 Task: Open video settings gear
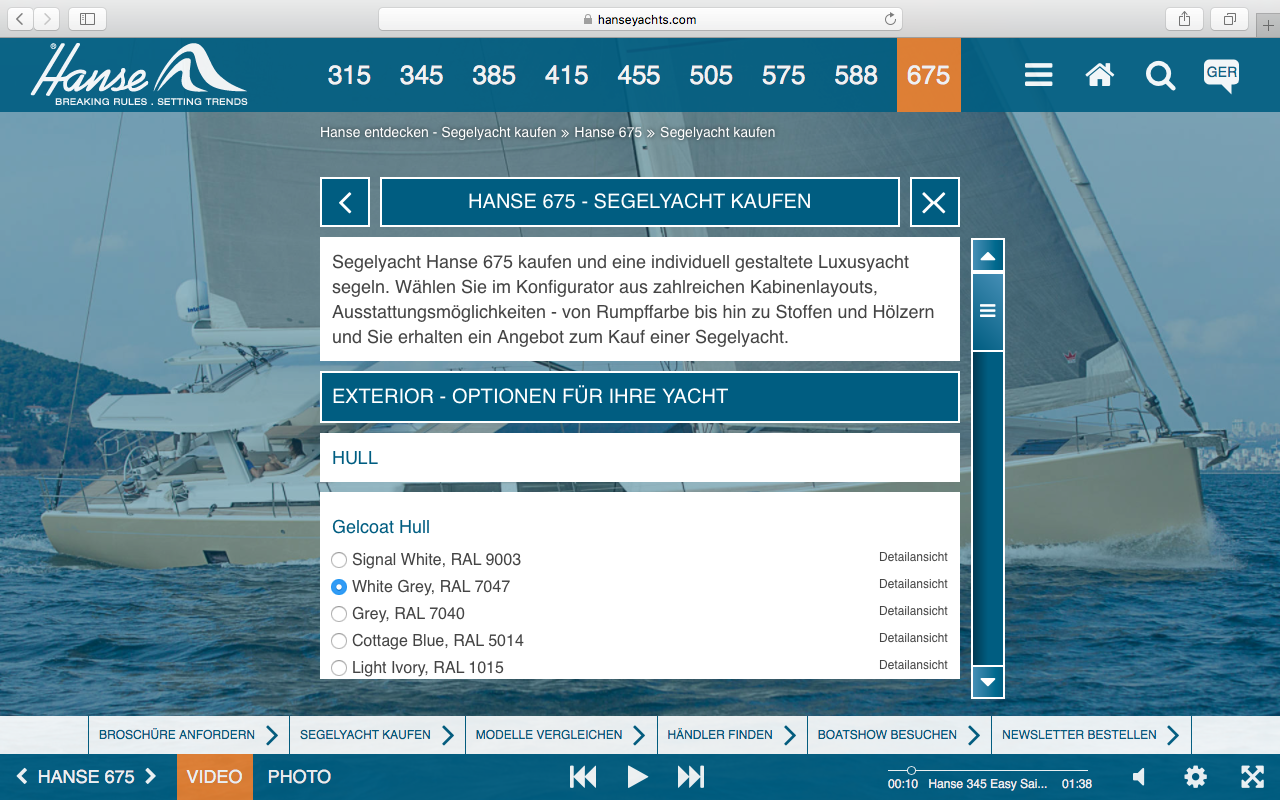pos(1195,777)
